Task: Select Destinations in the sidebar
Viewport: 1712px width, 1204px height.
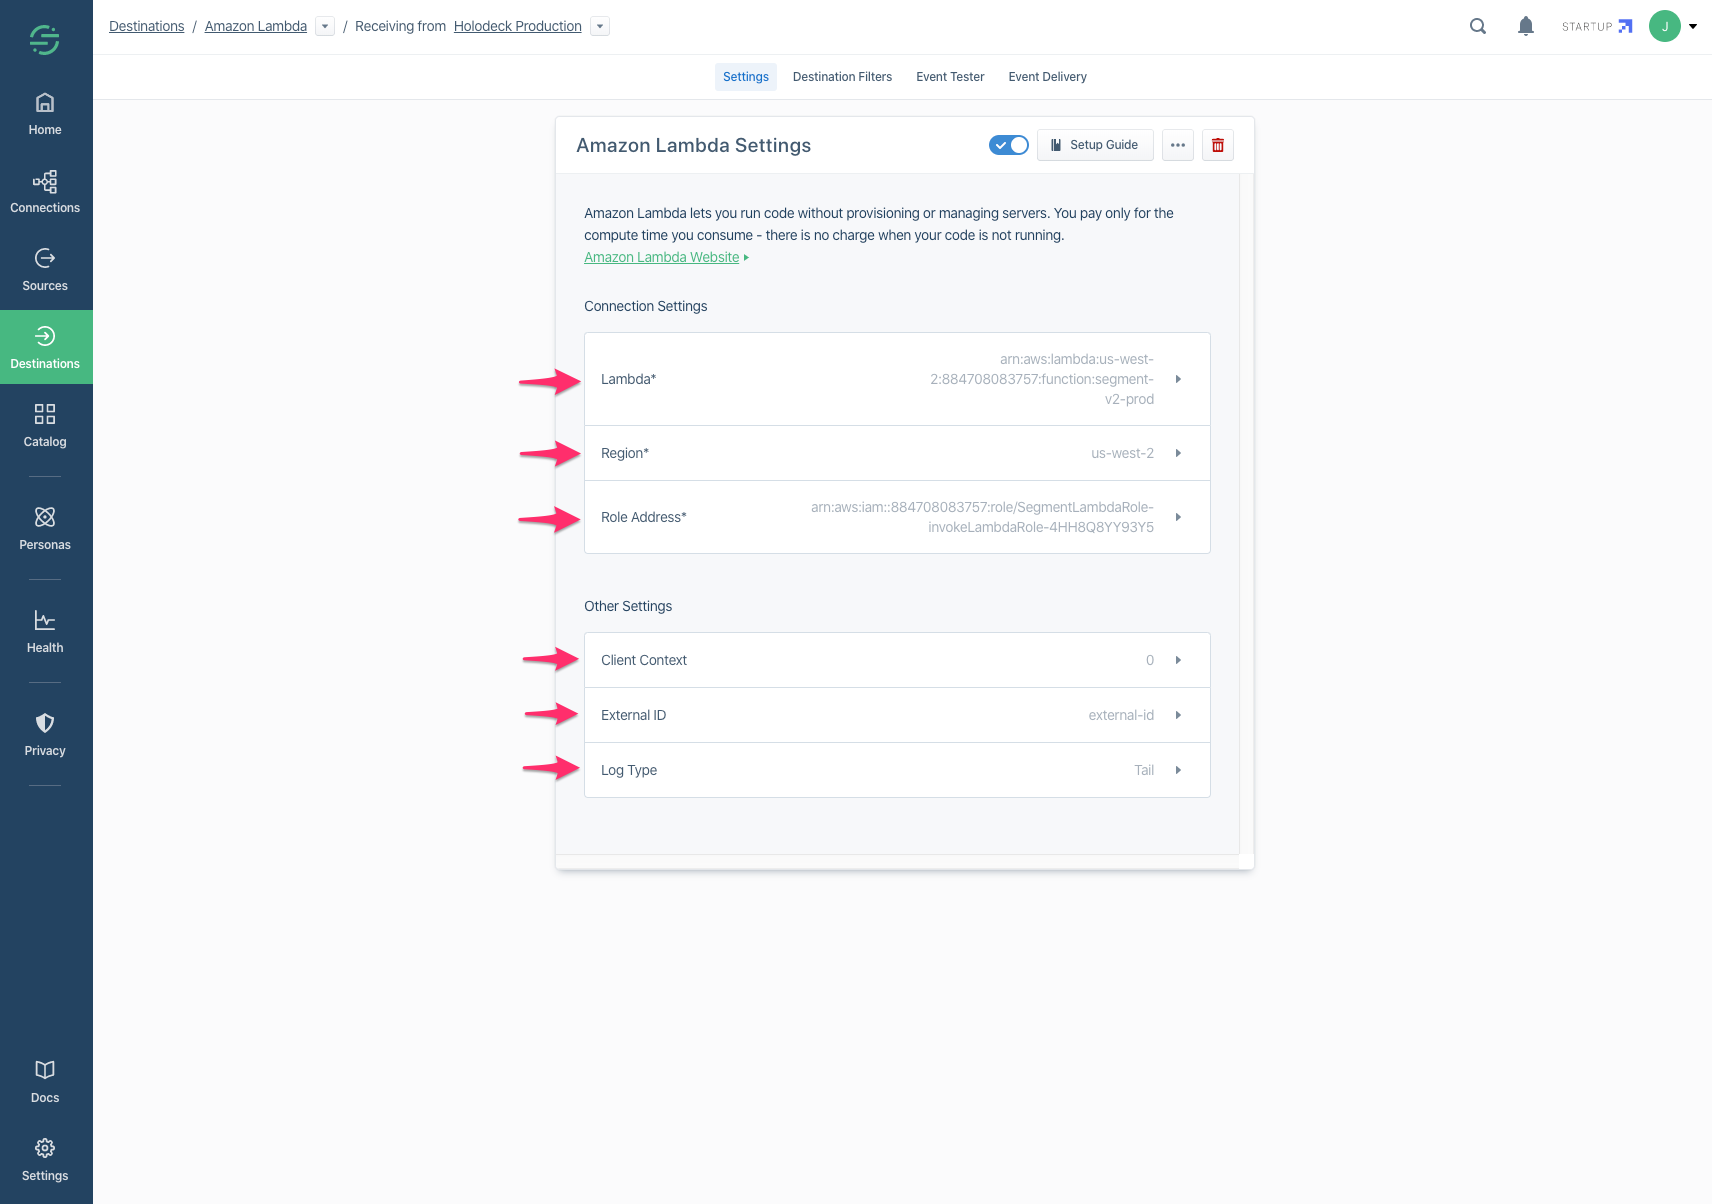Action: 45,347
